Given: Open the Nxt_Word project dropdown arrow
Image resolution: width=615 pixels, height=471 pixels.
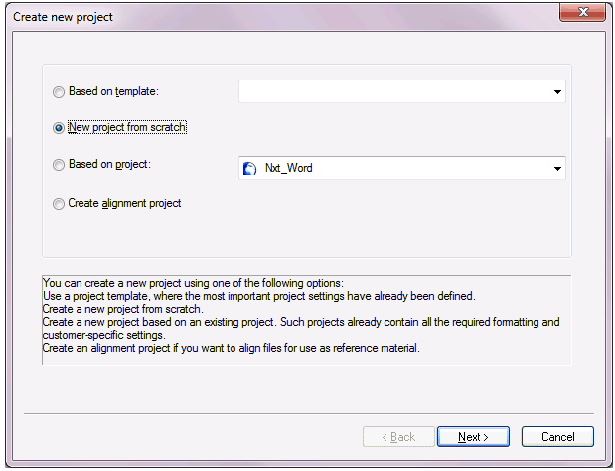Looking at the screenshot, I should coord(557,168).
